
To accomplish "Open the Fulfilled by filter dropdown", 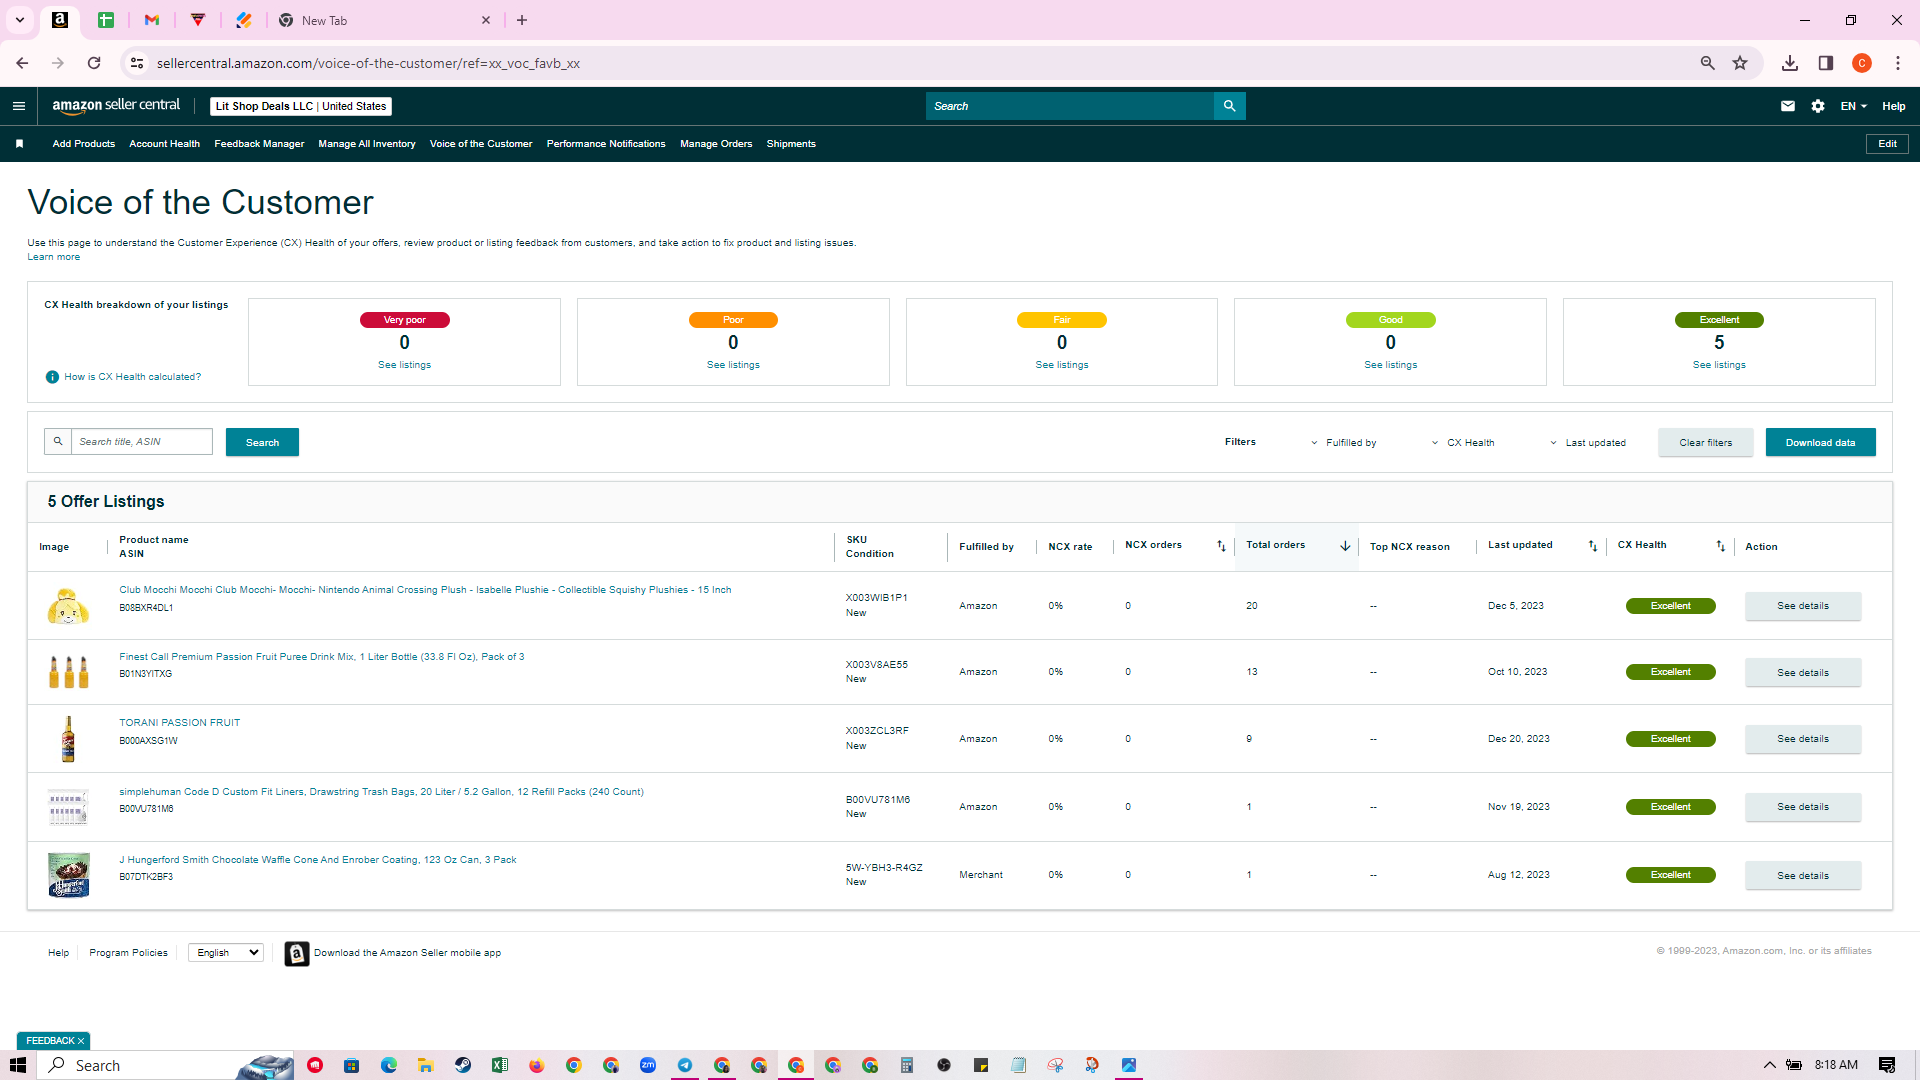I will 1344,443.
